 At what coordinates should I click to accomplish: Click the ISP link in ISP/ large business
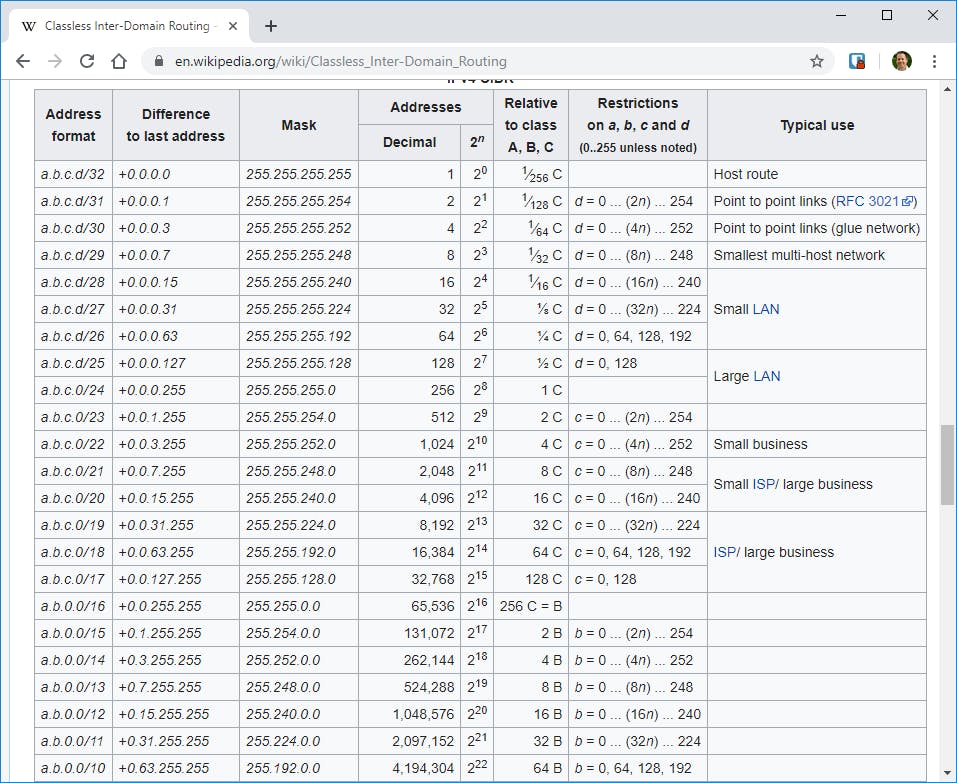pos(724,552)
